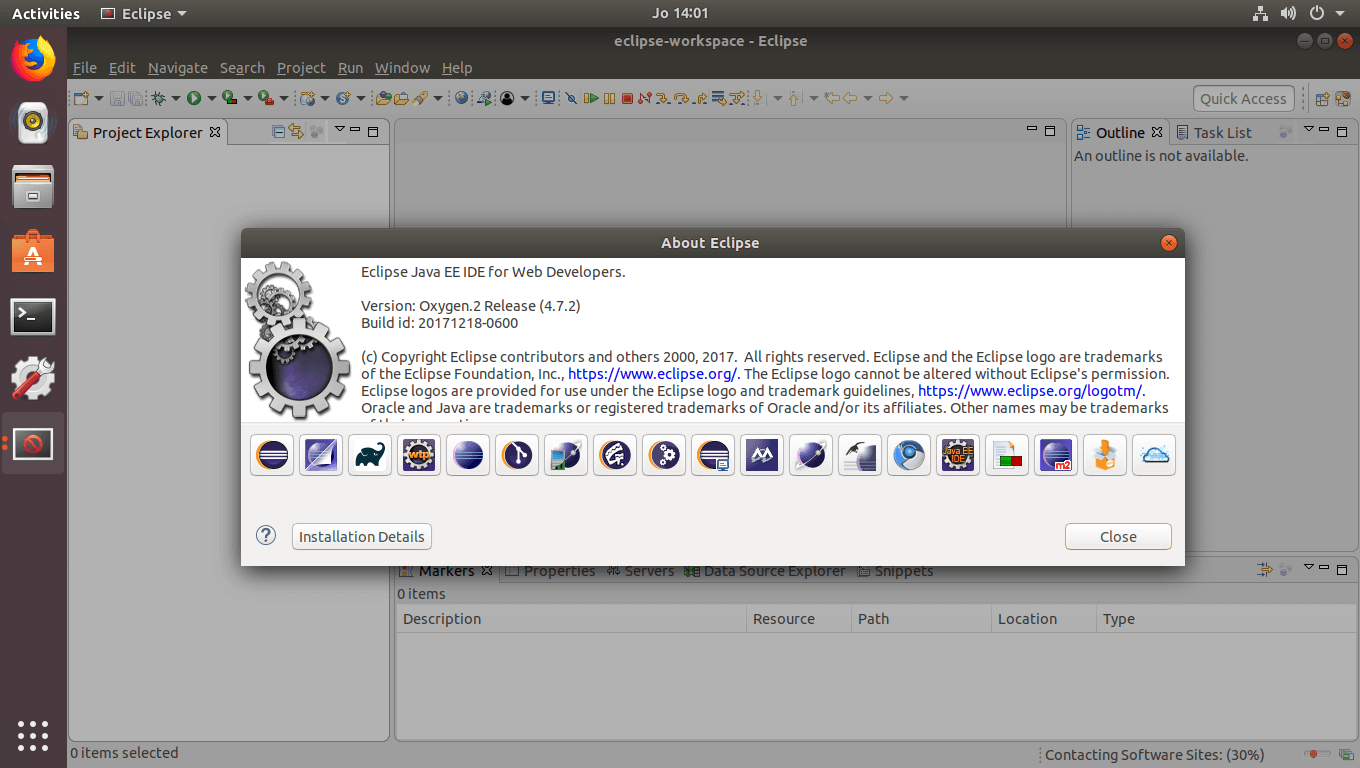Click the m2 Maven feature icon
Screen dimensions: 1360x768
(1056, 456)
